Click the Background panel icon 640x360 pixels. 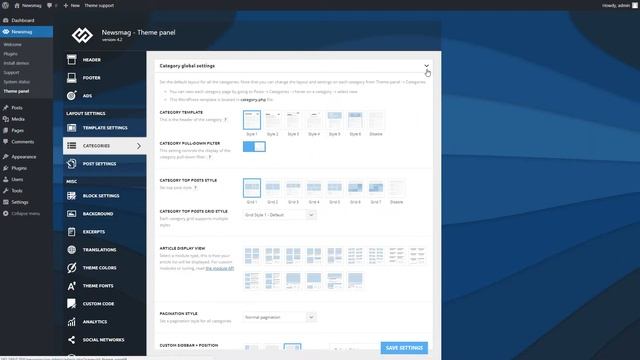click(x=71, y=214)
